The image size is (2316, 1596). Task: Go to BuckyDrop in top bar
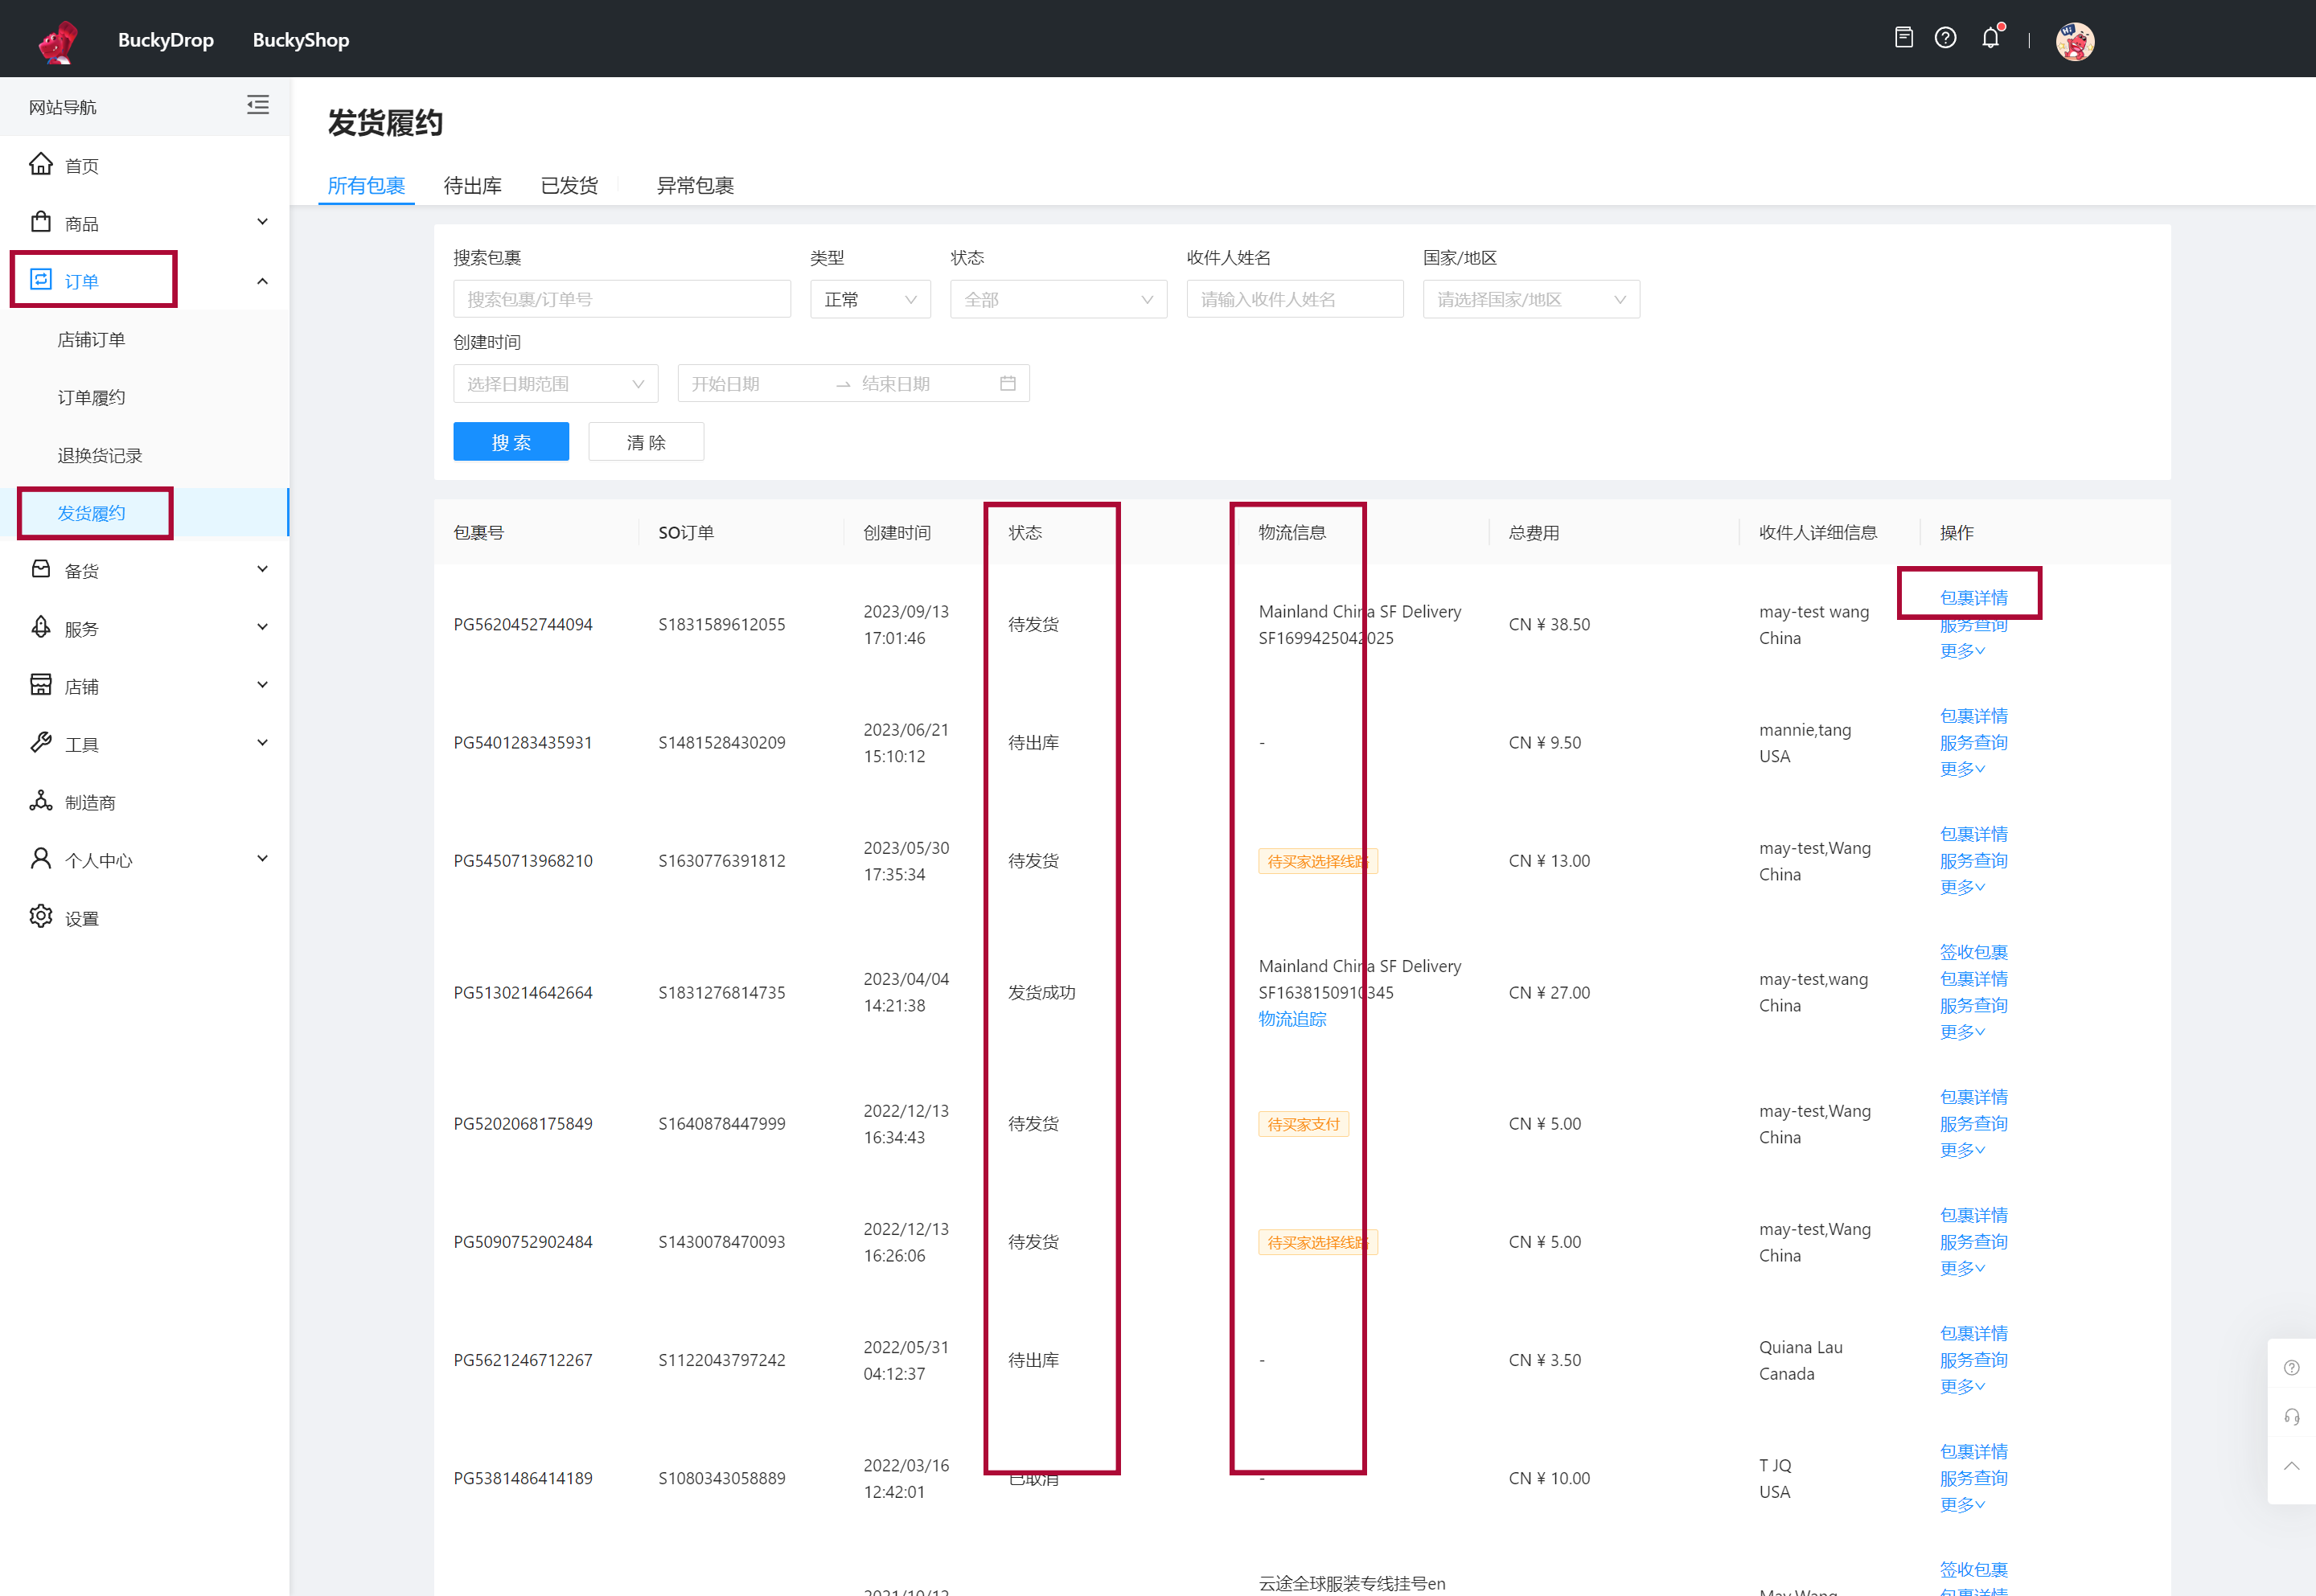point(166,40)
